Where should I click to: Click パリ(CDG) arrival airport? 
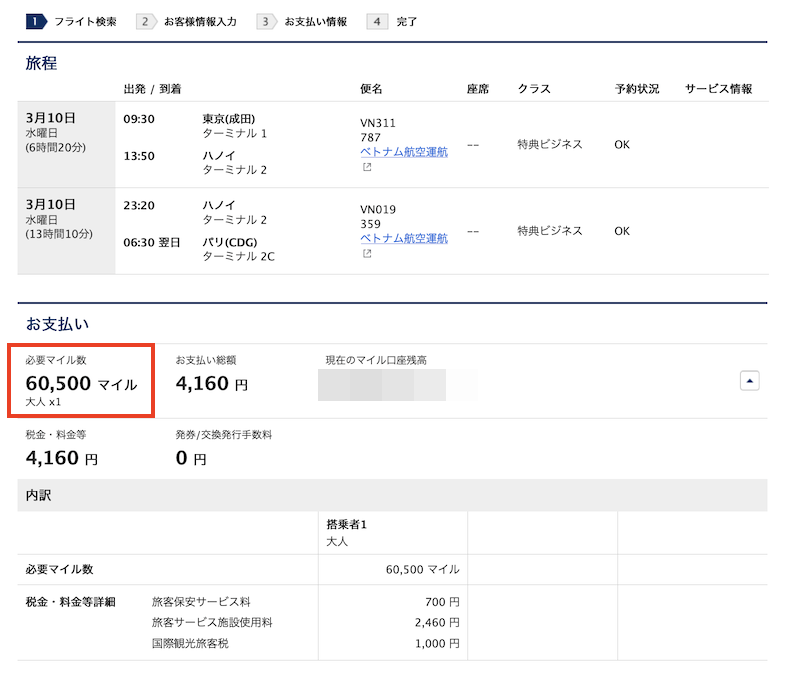[x=230, y=242]
